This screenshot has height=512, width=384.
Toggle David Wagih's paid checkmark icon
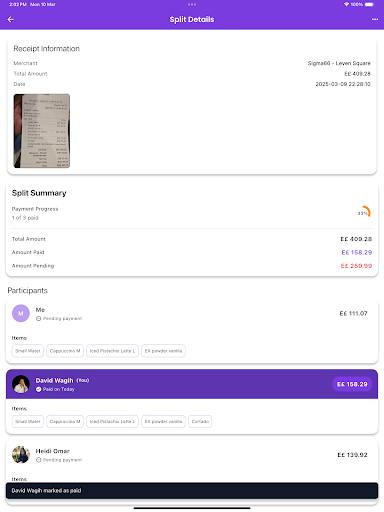tap(38, 389)
